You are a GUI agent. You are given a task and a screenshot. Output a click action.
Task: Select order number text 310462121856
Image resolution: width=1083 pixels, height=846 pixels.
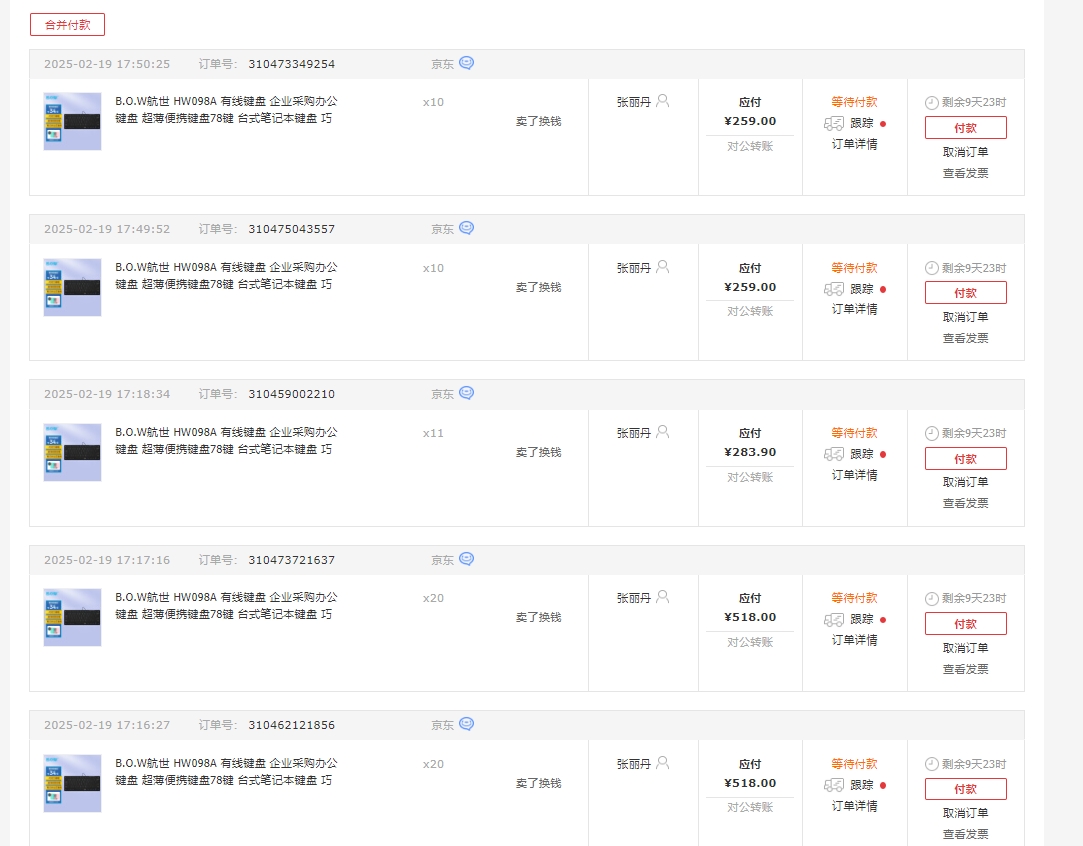point(291,725)
